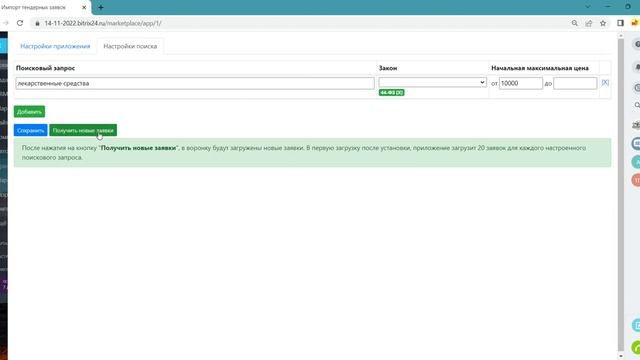Click the 'лекарственные средства' search query field

(x=195, y=83)
